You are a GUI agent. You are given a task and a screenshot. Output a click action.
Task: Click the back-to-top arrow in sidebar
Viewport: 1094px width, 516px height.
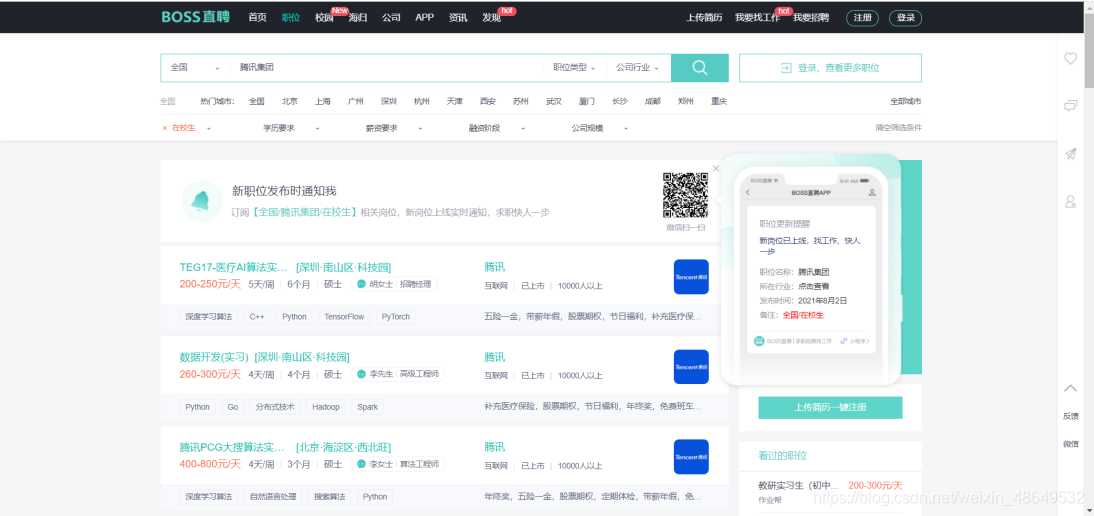click(x=1070, y=388)
